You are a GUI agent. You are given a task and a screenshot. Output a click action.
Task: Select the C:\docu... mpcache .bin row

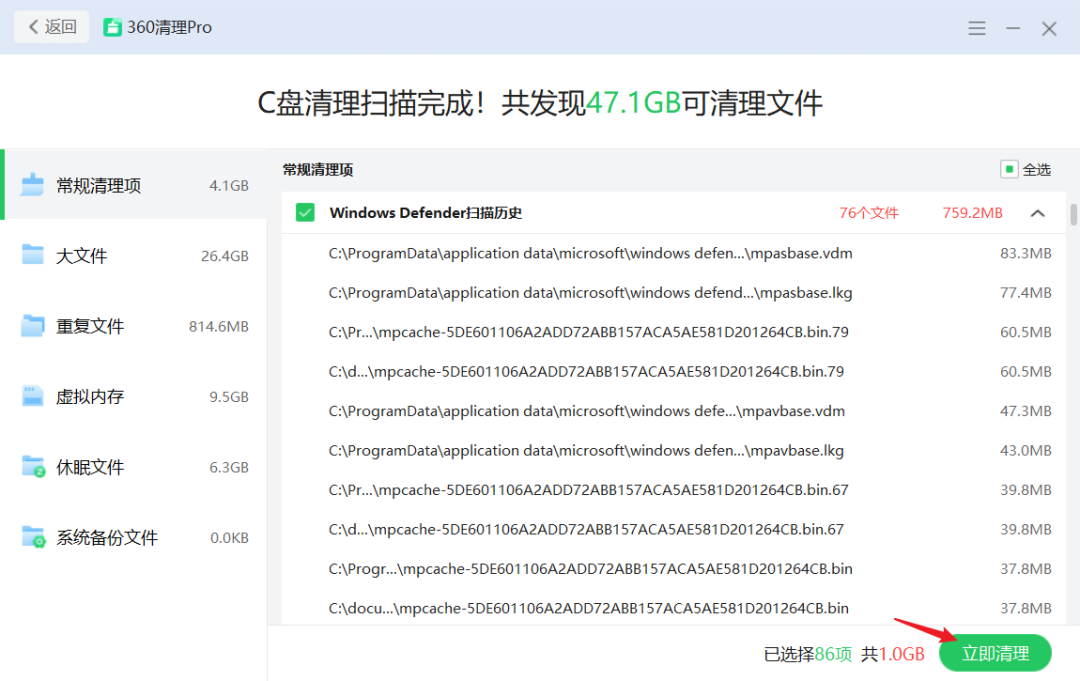pos(674,609)
